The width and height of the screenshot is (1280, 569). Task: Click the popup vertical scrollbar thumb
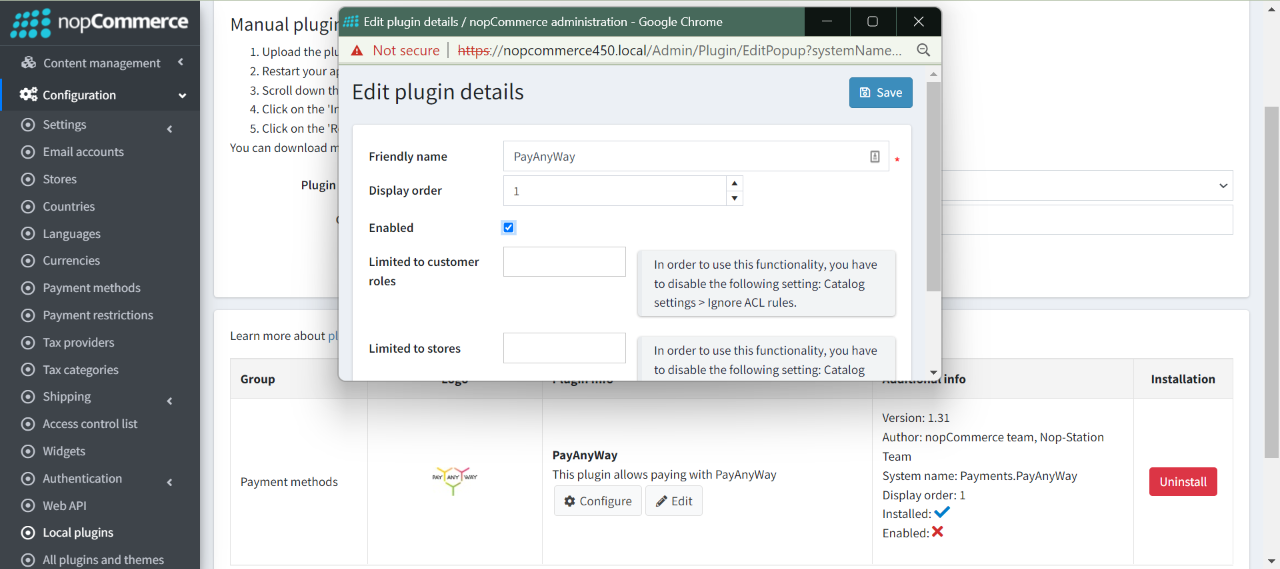click(x=934, y=186)
